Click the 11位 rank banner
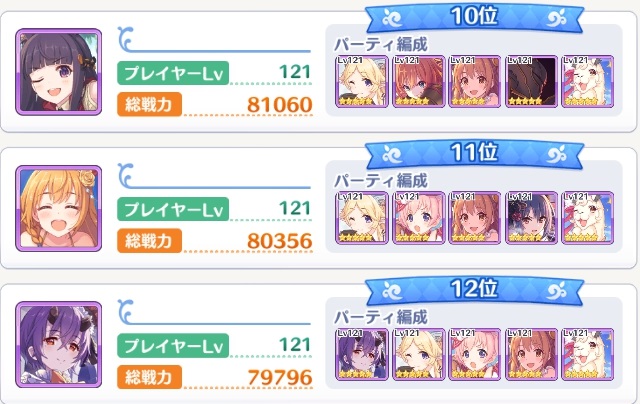Screen dimensions: 640x404 coord(474,154)
